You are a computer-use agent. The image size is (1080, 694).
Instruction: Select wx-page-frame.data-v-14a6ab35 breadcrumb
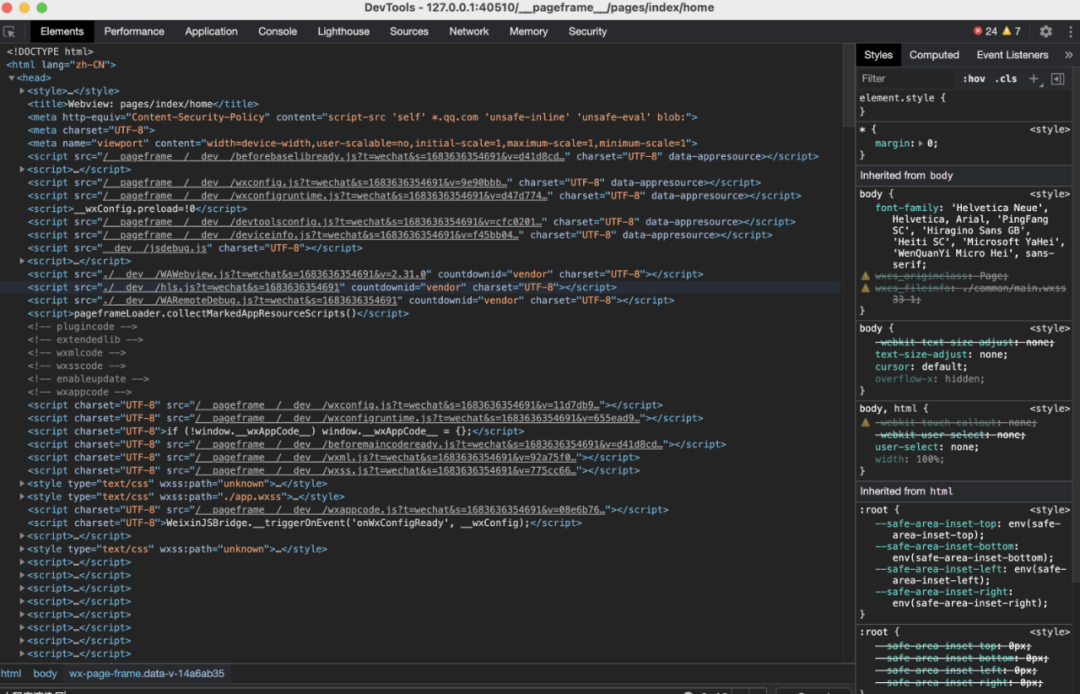point(147,673)
